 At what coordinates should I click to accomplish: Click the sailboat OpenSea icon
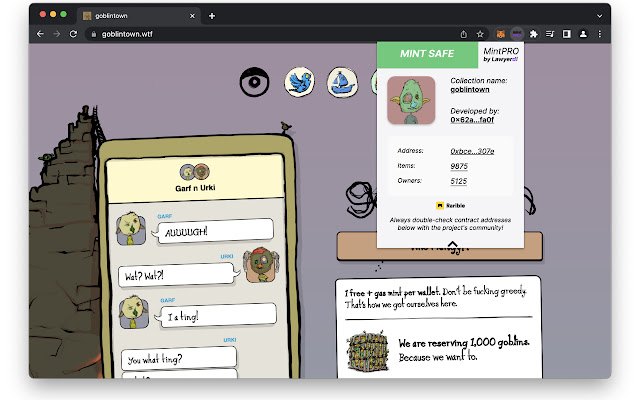(342, 82)
